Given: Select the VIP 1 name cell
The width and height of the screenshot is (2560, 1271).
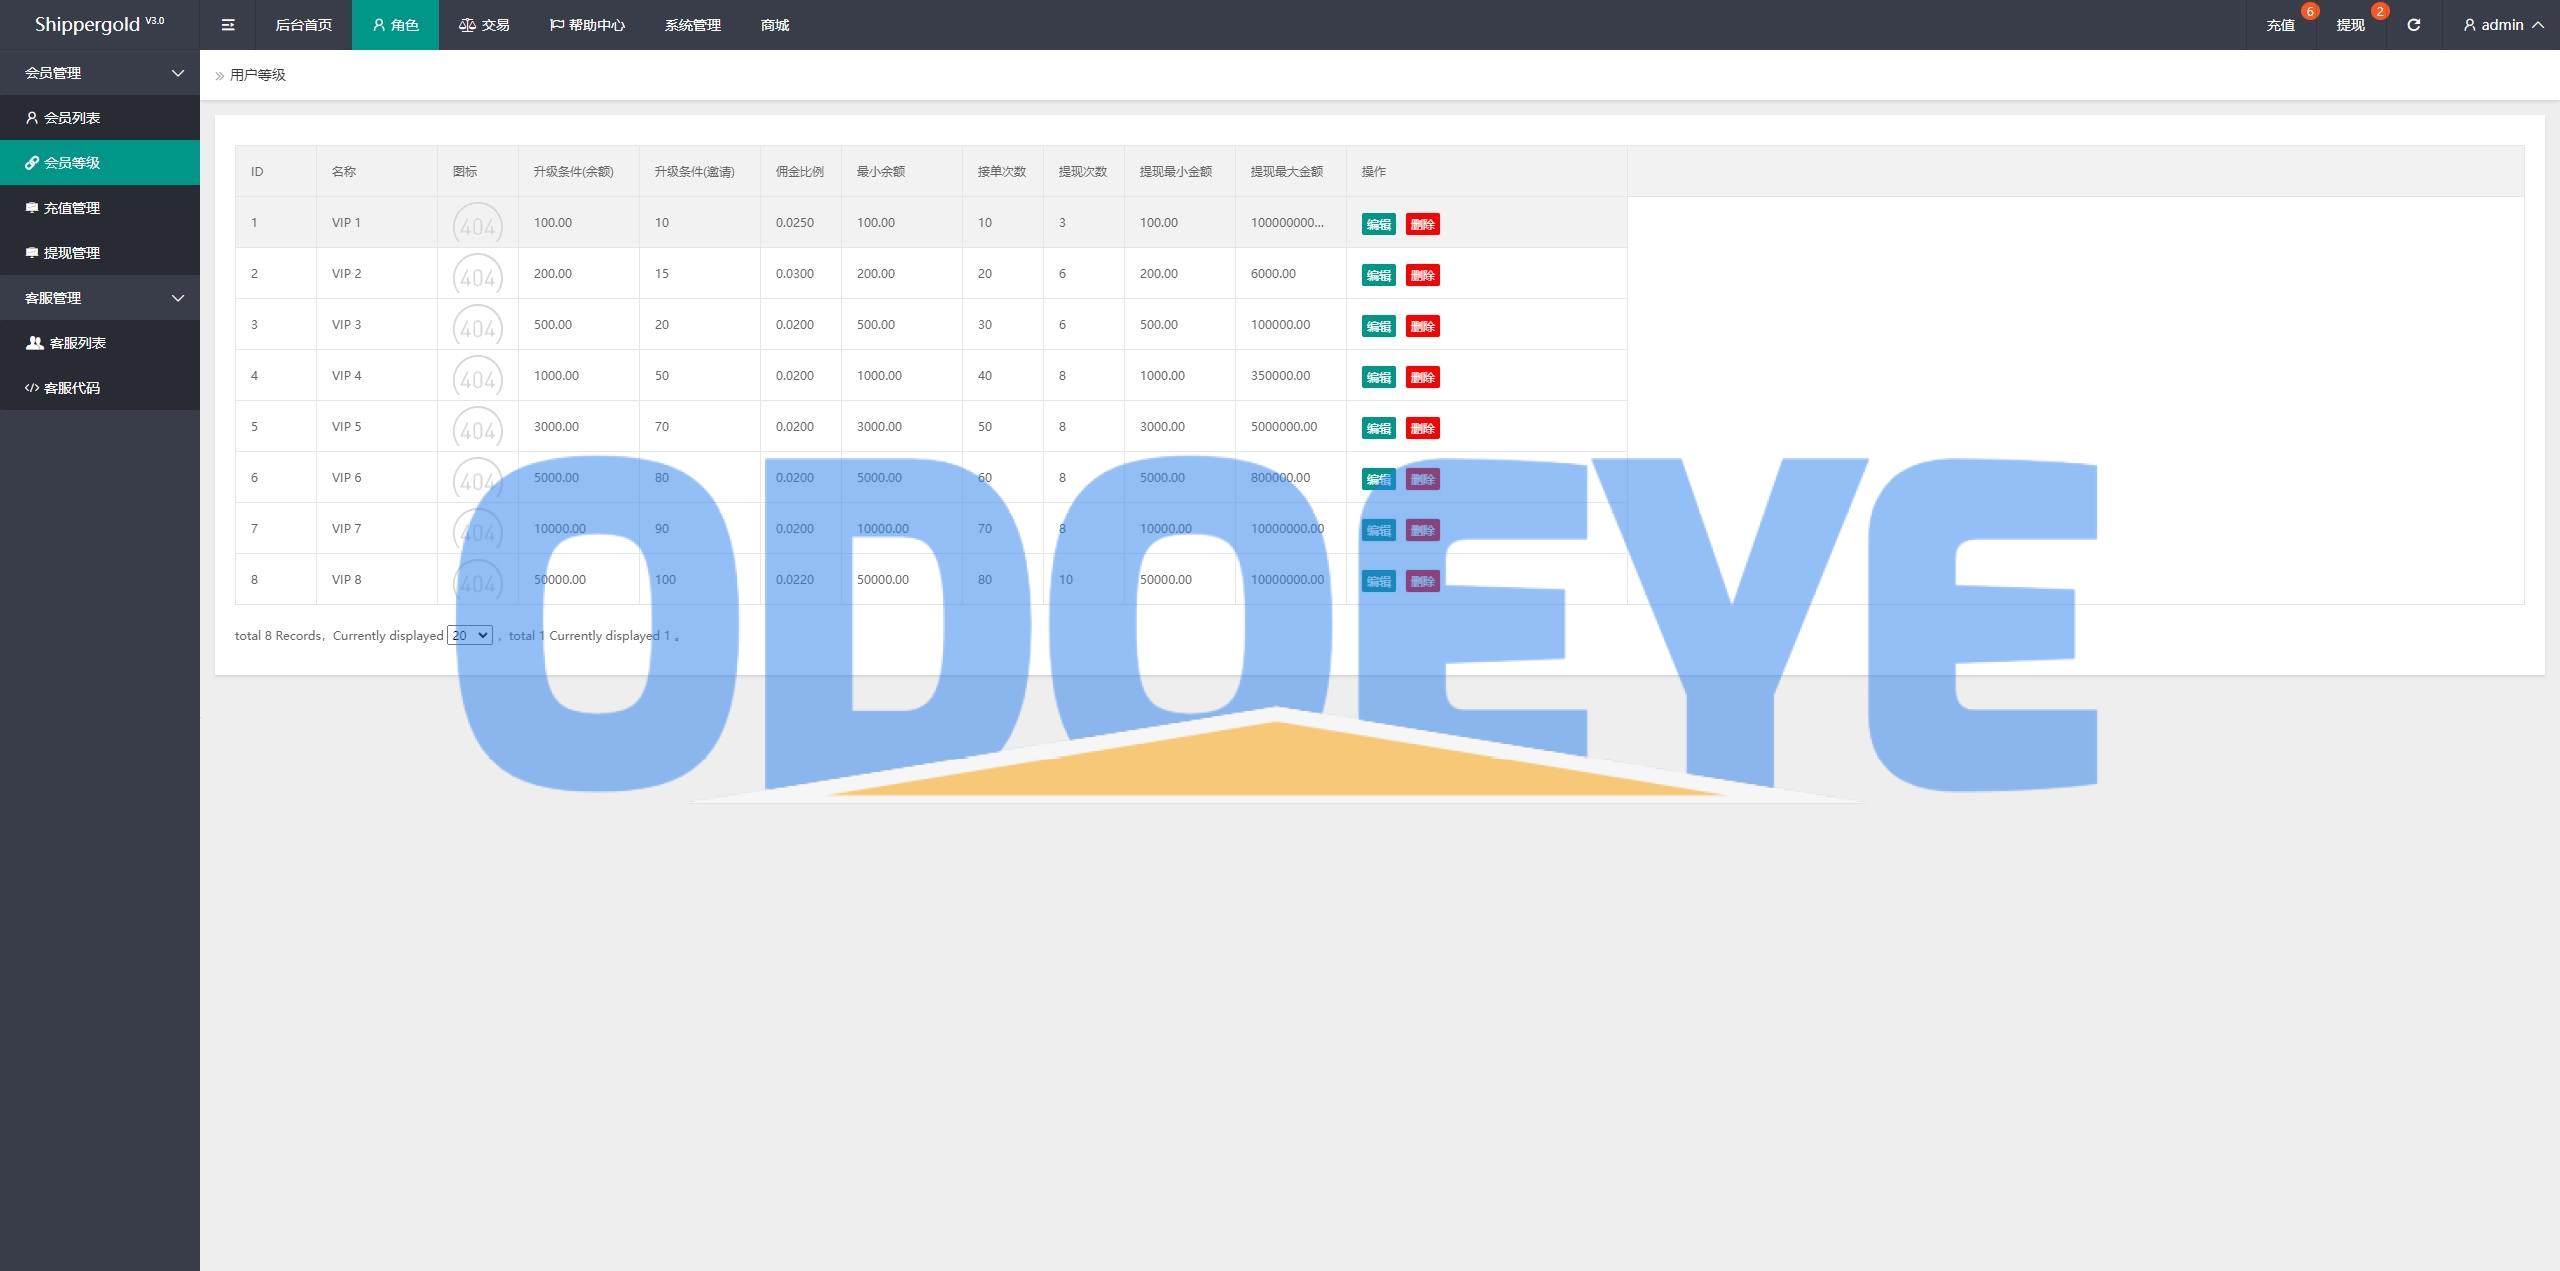Looking at the screenshot, I should pos(377,222).
